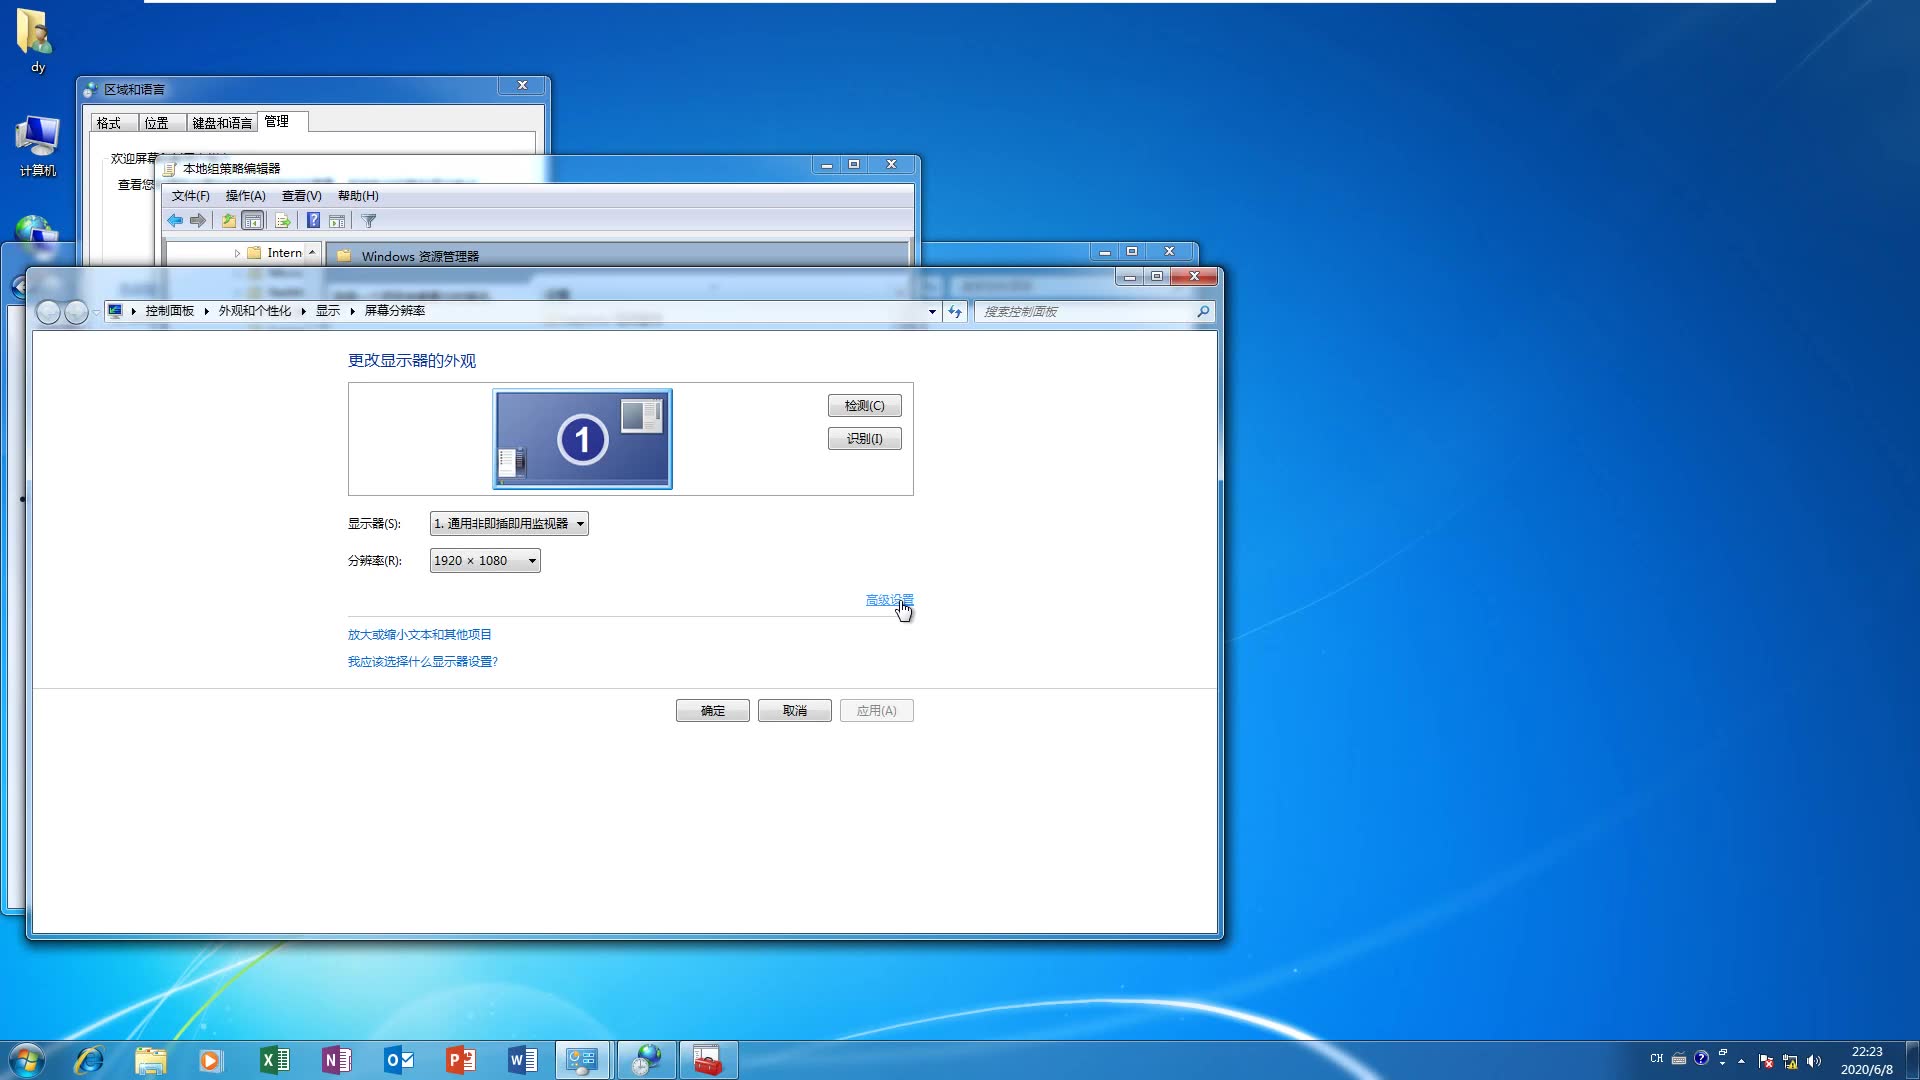1920x1080 pixels.
Task: Click the 外观和个性化 breadcrumb segment
Action: pyautogui.click(x=255, y=311)
